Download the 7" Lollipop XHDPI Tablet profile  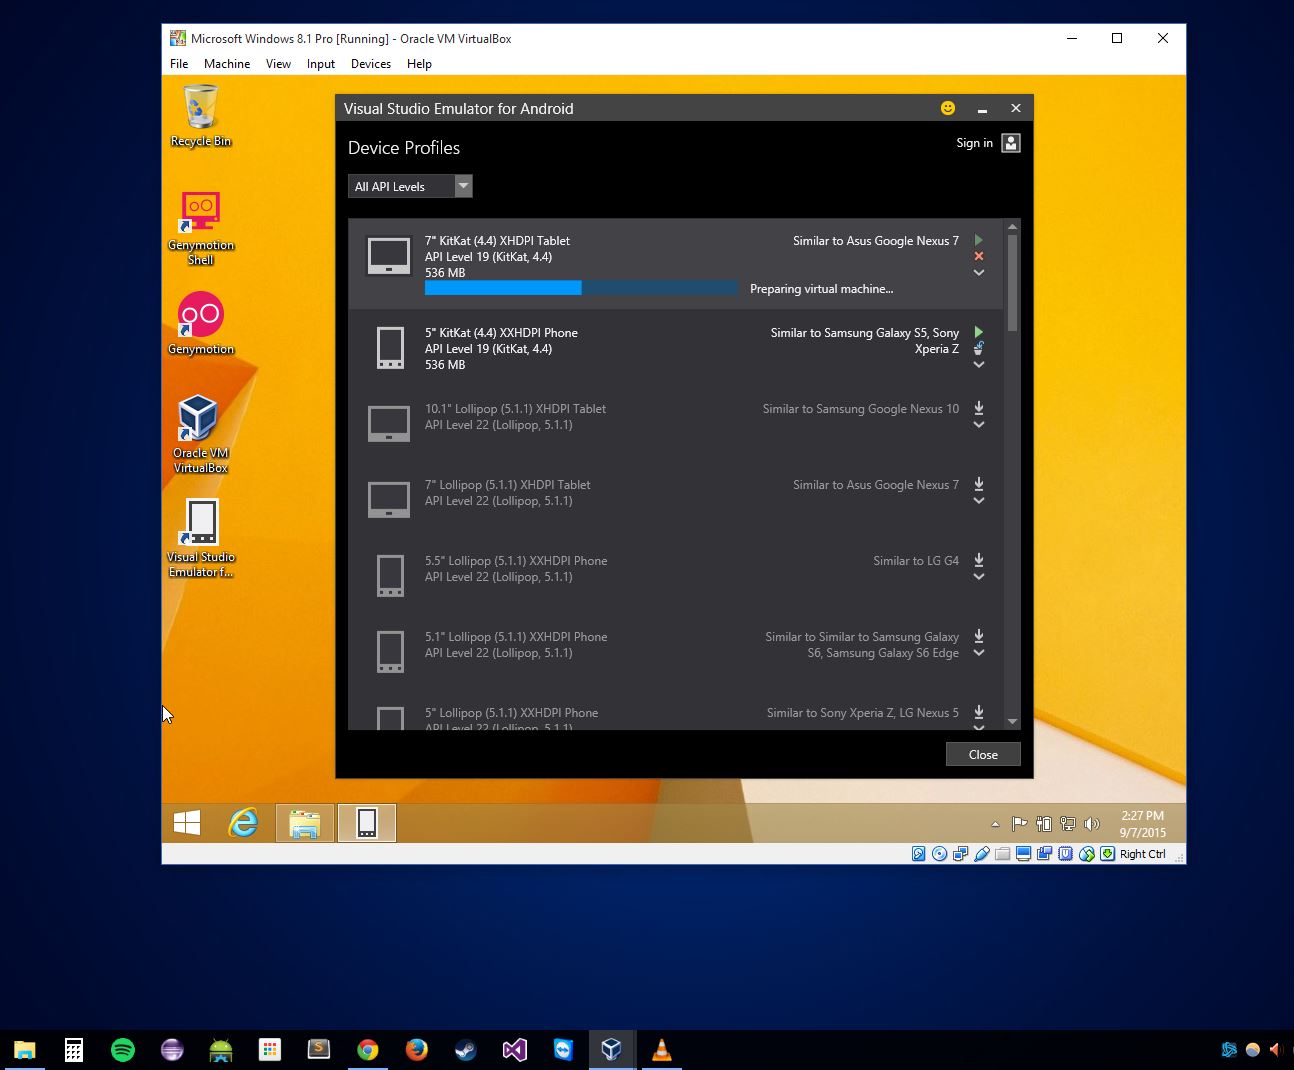[x=979, y=484]
